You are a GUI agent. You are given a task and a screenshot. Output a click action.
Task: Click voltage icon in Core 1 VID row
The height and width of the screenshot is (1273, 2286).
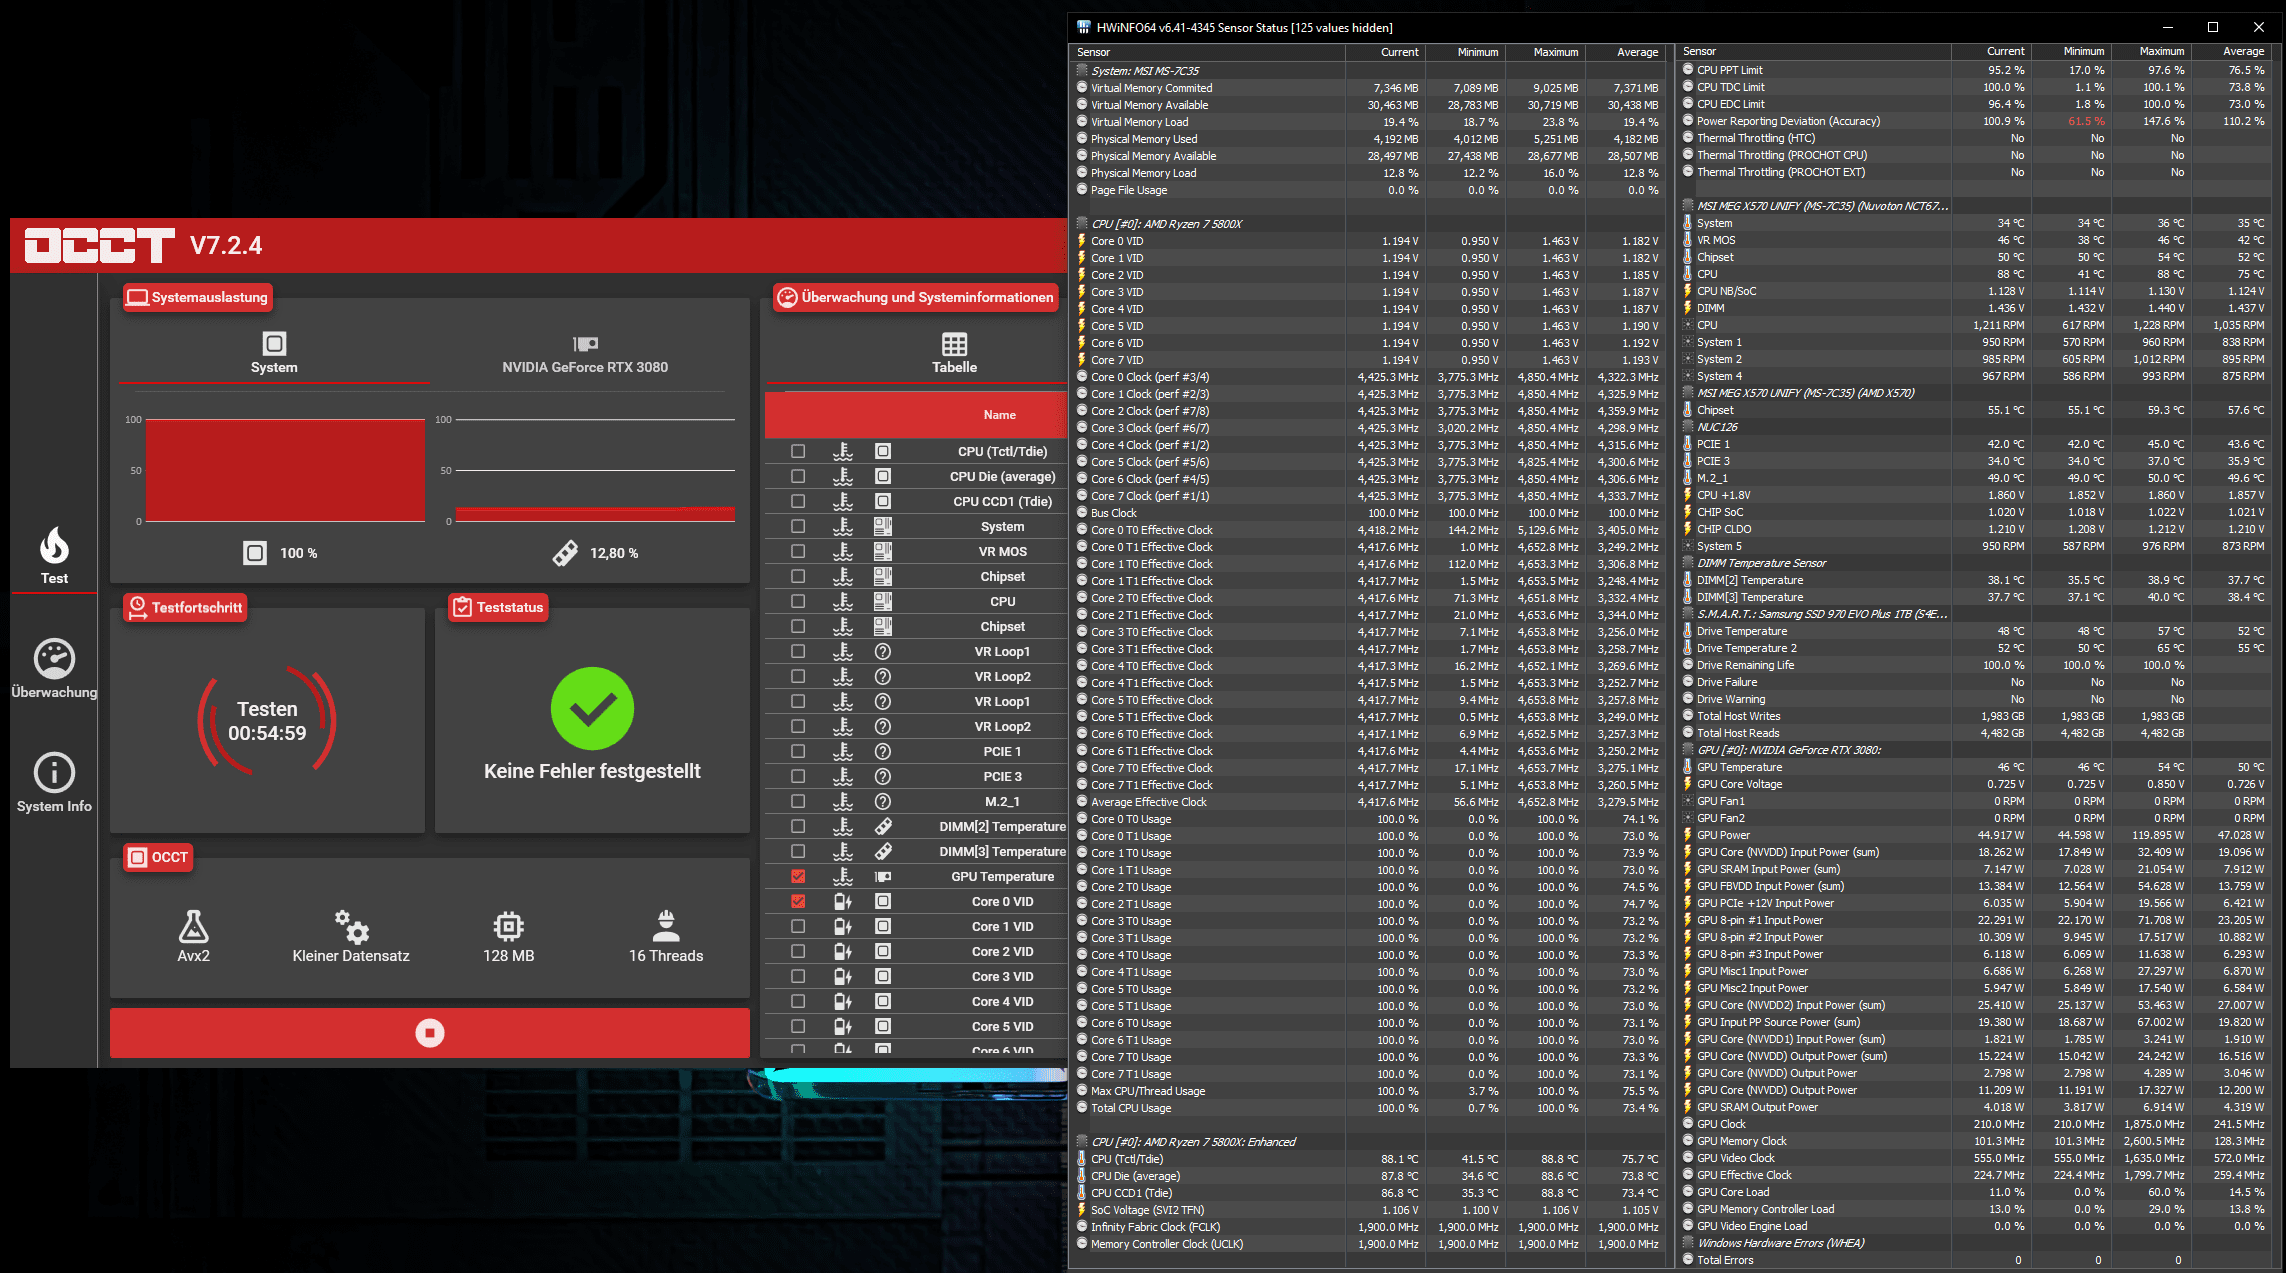(x=843, y=926)
